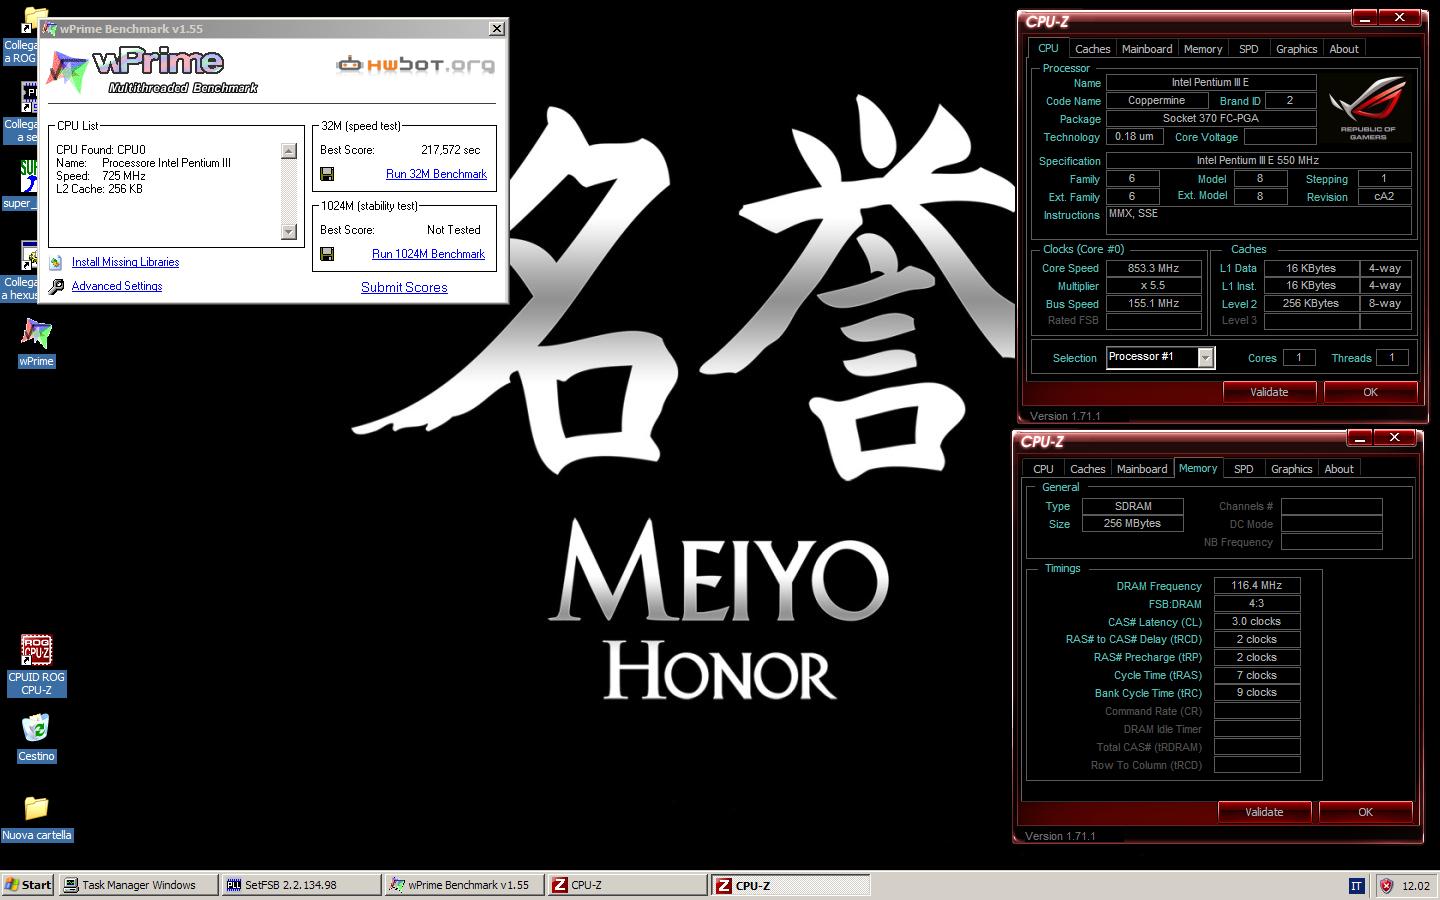
Task: Click the Submit Scores link
Action: tap(404, 287)
